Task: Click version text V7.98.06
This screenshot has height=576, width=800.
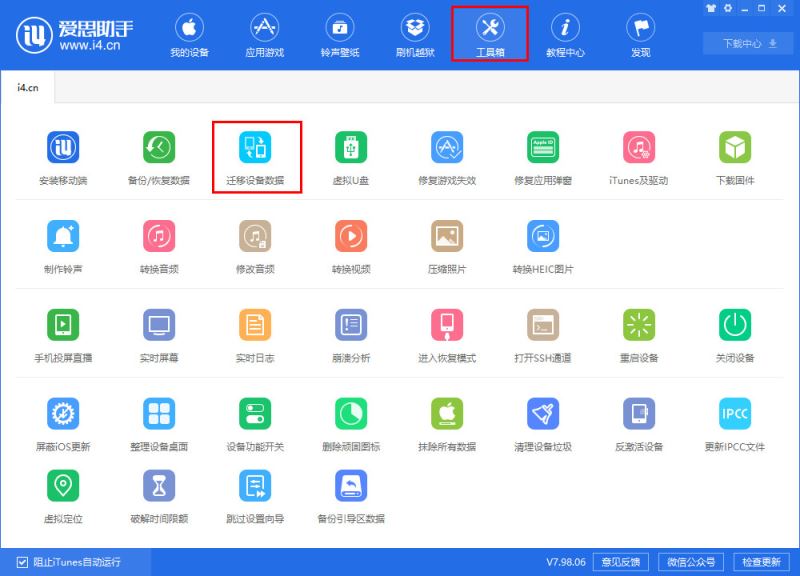Action: point(566,562)
